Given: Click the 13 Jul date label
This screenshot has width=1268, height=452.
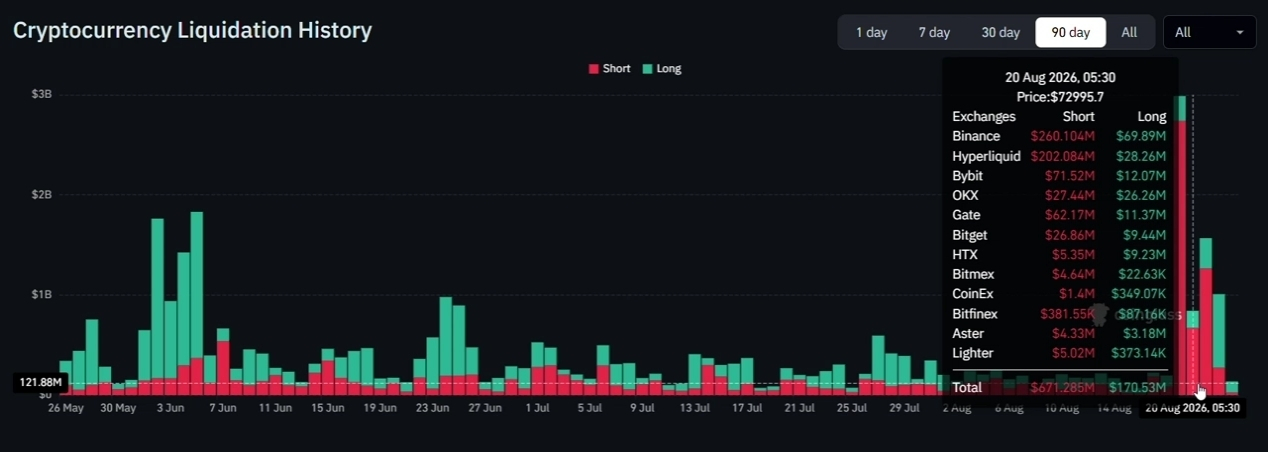Looking at the screenshot, I should (x=694, y=408).
